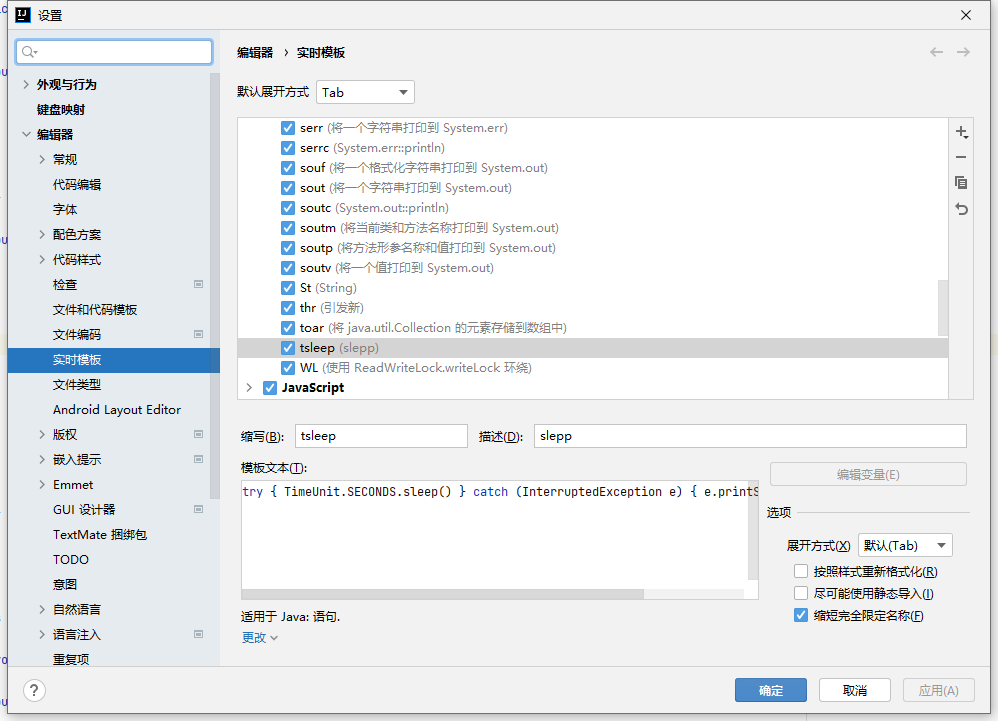
Task: Uncheck the sout template checkbox
Action: (x=288, y=188)
